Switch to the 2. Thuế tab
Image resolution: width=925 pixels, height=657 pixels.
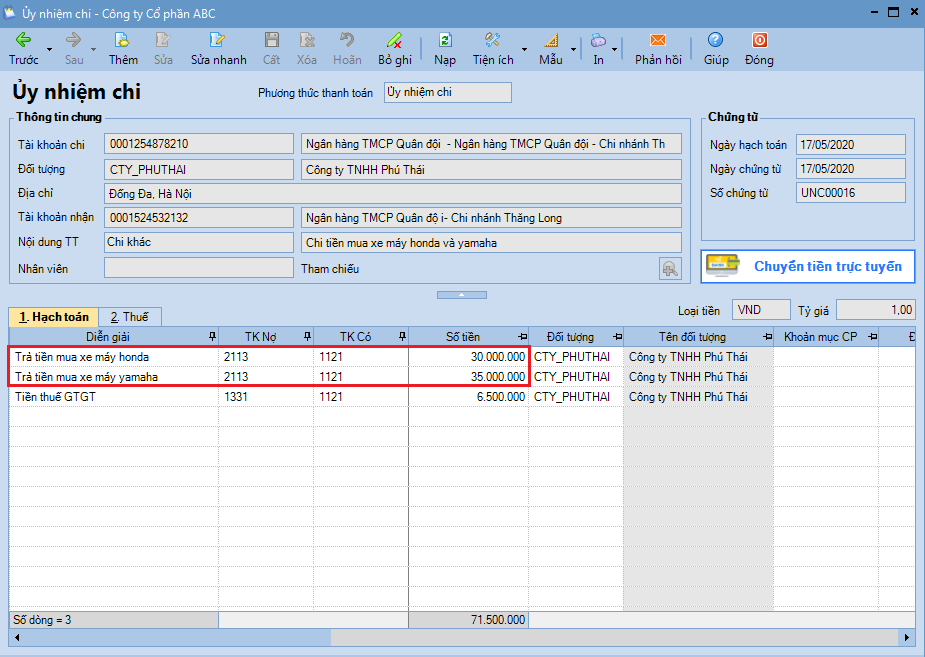pos(130,317)
